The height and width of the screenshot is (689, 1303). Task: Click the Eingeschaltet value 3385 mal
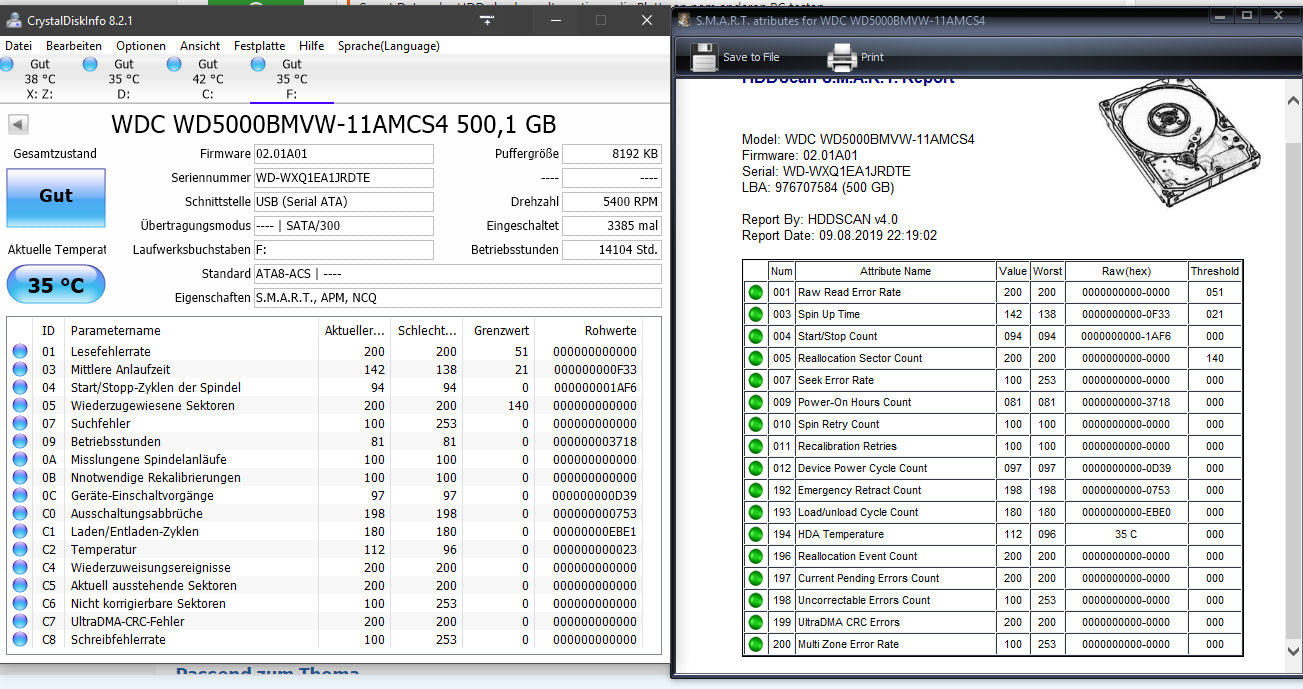(611, 226)
